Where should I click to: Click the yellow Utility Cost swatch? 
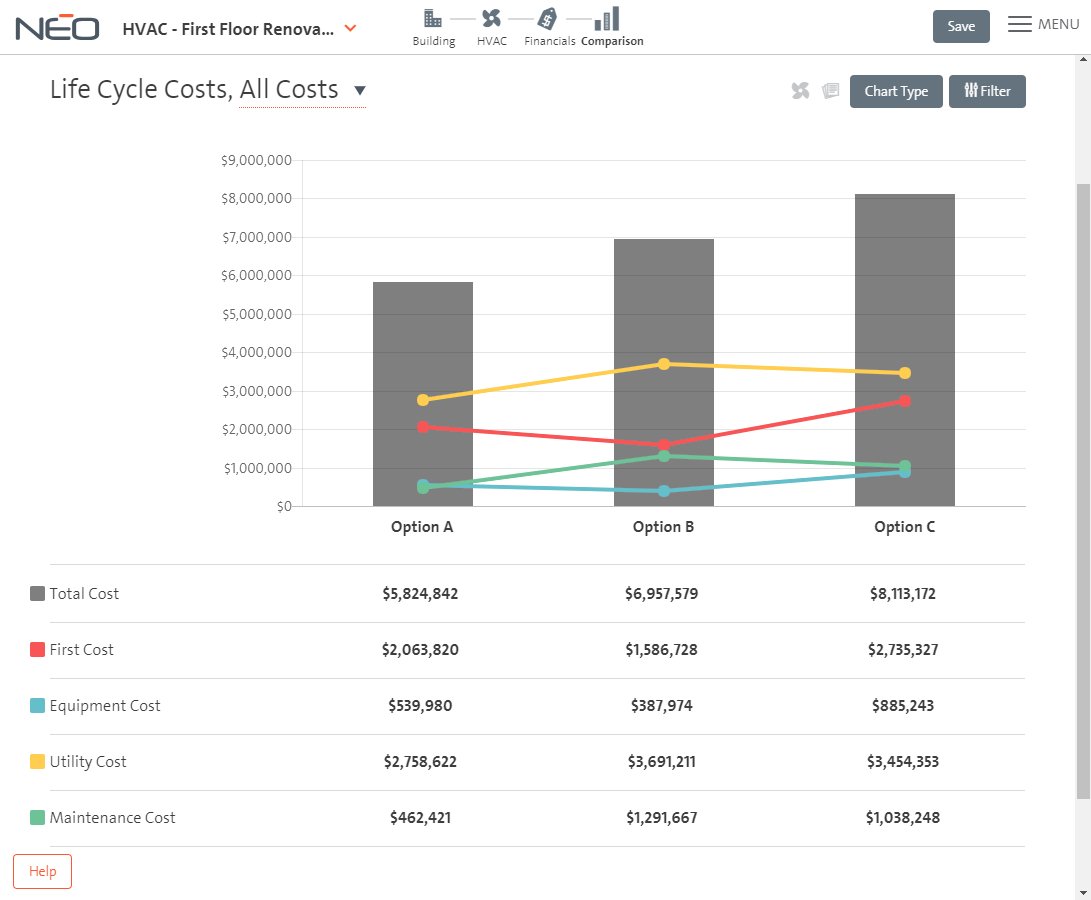(35, 761)
